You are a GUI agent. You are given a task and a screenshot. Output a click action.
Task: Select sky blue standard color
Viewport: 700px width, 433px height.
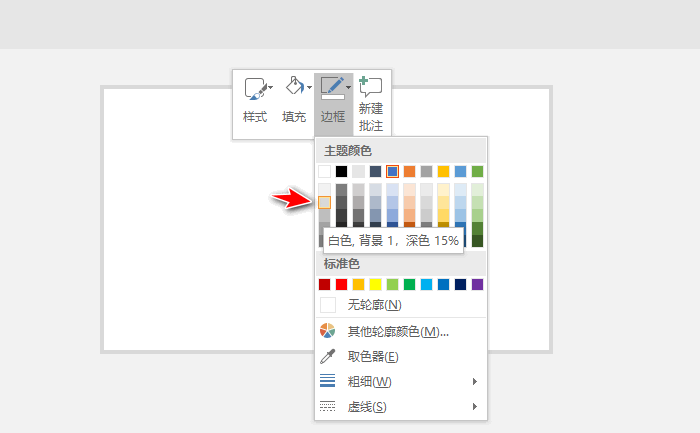pyautogui.click(x=426, y=284)
